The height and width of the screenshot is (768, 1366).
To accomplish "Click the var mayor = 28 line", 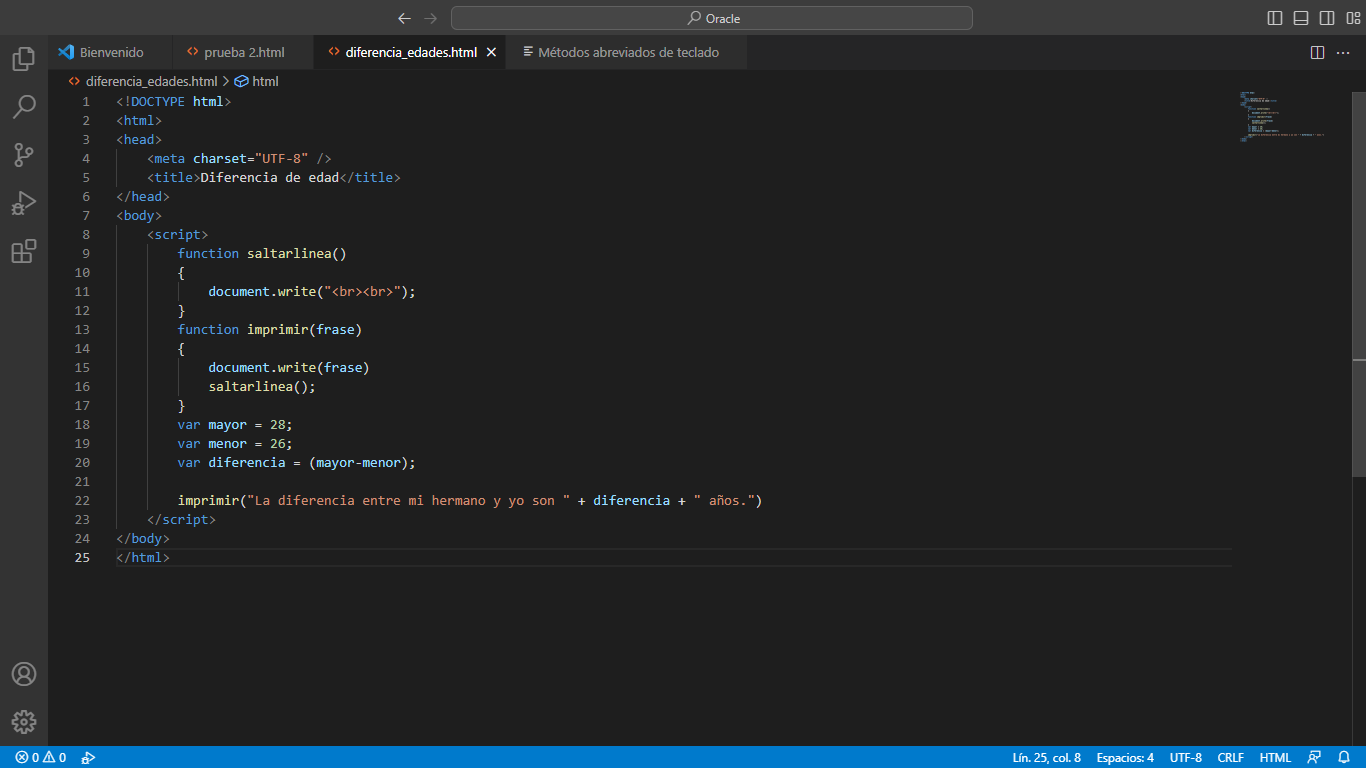I will click(x=236, y=424).
